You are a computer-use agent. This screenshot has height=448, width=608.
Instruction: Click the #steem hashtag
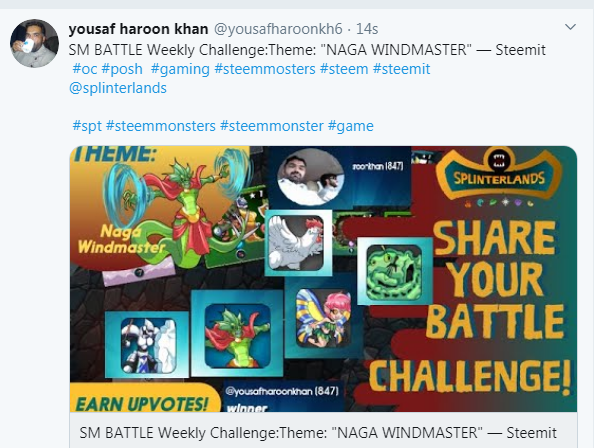344,69
